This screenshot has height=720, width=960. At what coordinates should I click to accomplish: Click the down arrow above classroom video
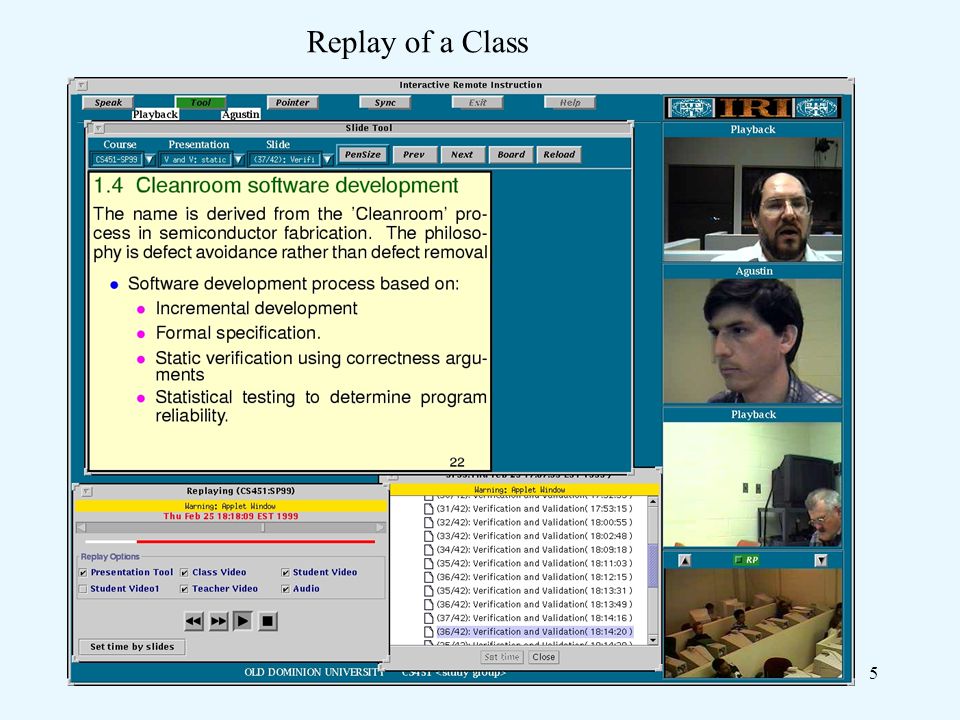[821, 560]
